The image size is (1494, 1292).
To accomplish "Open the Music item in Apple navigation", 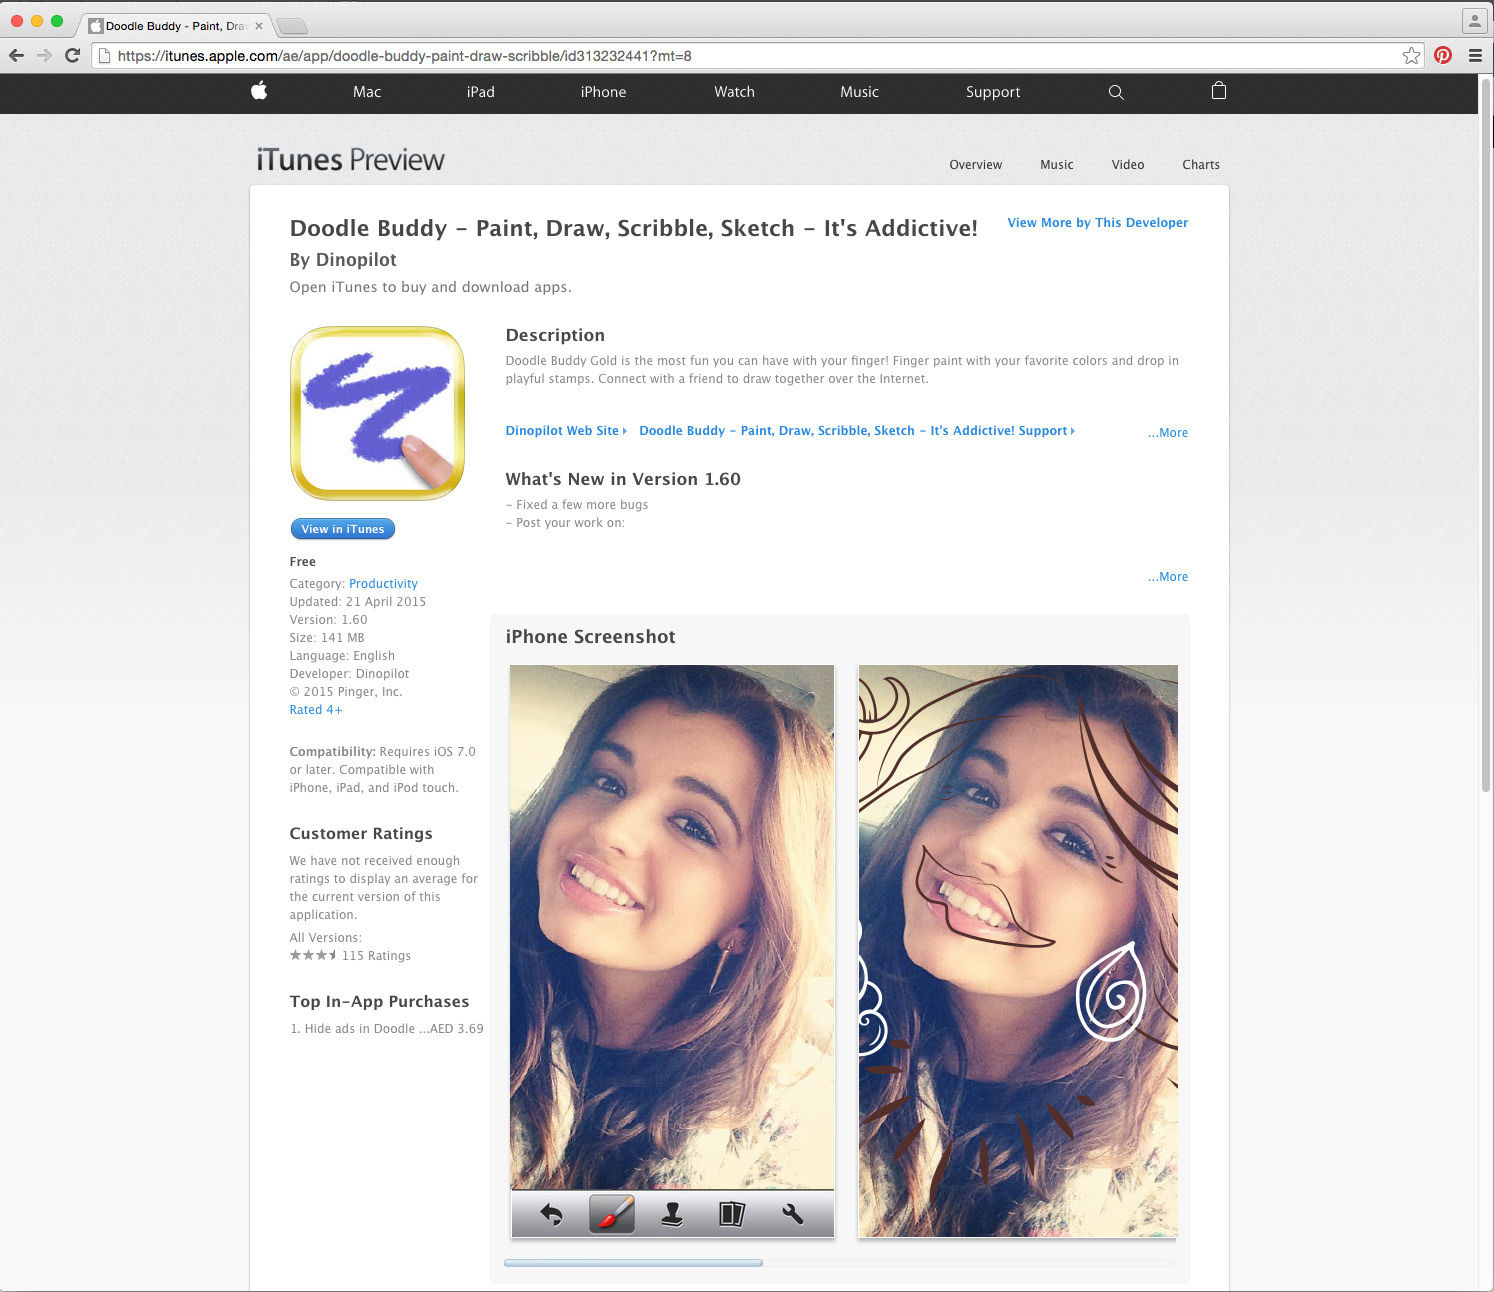I will click(859, 92).
